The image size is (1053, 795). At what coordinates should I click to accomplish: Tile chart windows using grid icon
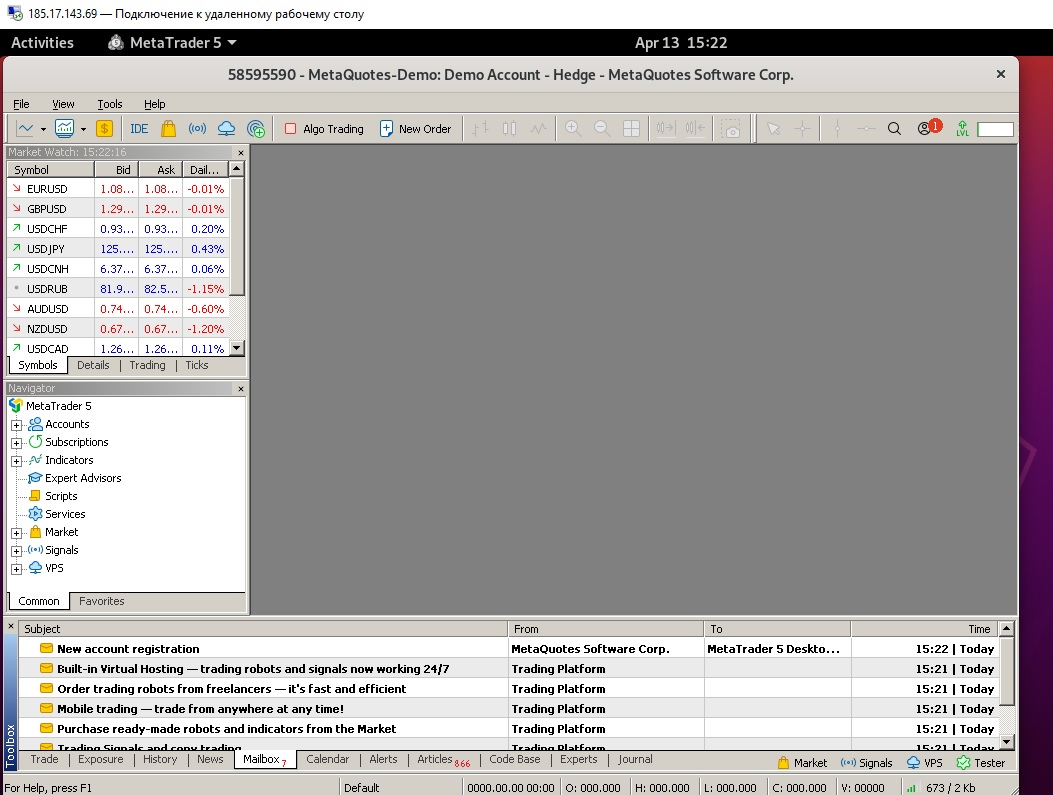coord(631,128)
